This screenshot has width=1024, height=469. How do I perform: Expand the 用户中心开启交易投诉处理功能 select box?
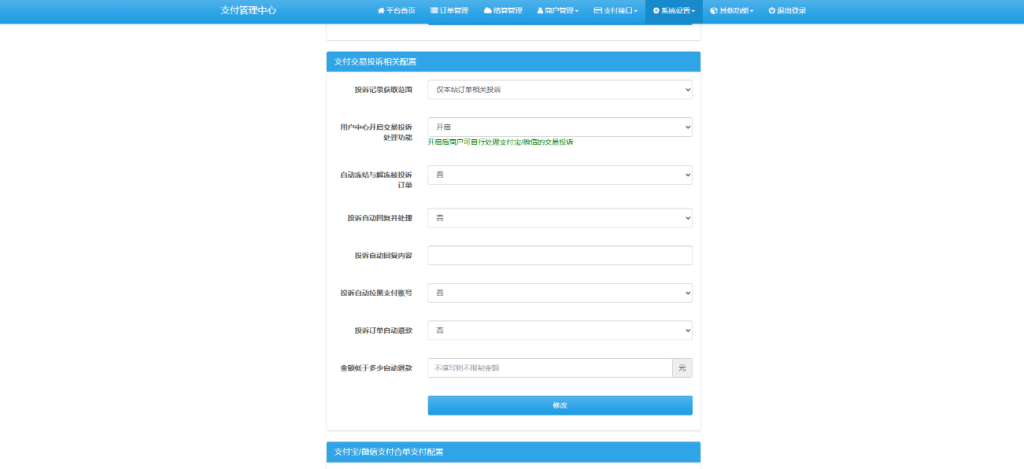(559, 127)
